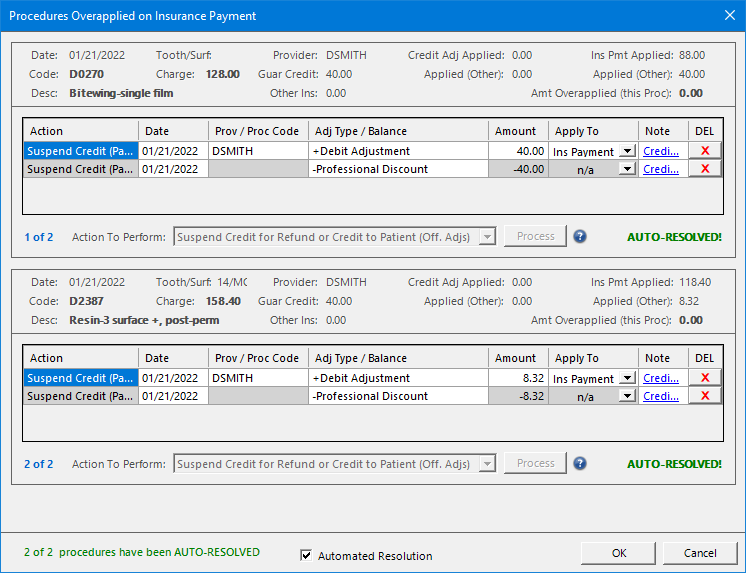The height and width of the screenshot is (573, 746).
Task: Open the note link on the -8.32 Professional Discount row
Action: pos(661,396)
